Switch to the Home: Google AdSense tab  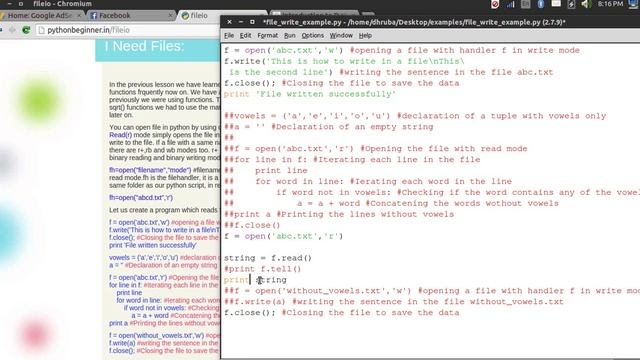tap(40, 16)
